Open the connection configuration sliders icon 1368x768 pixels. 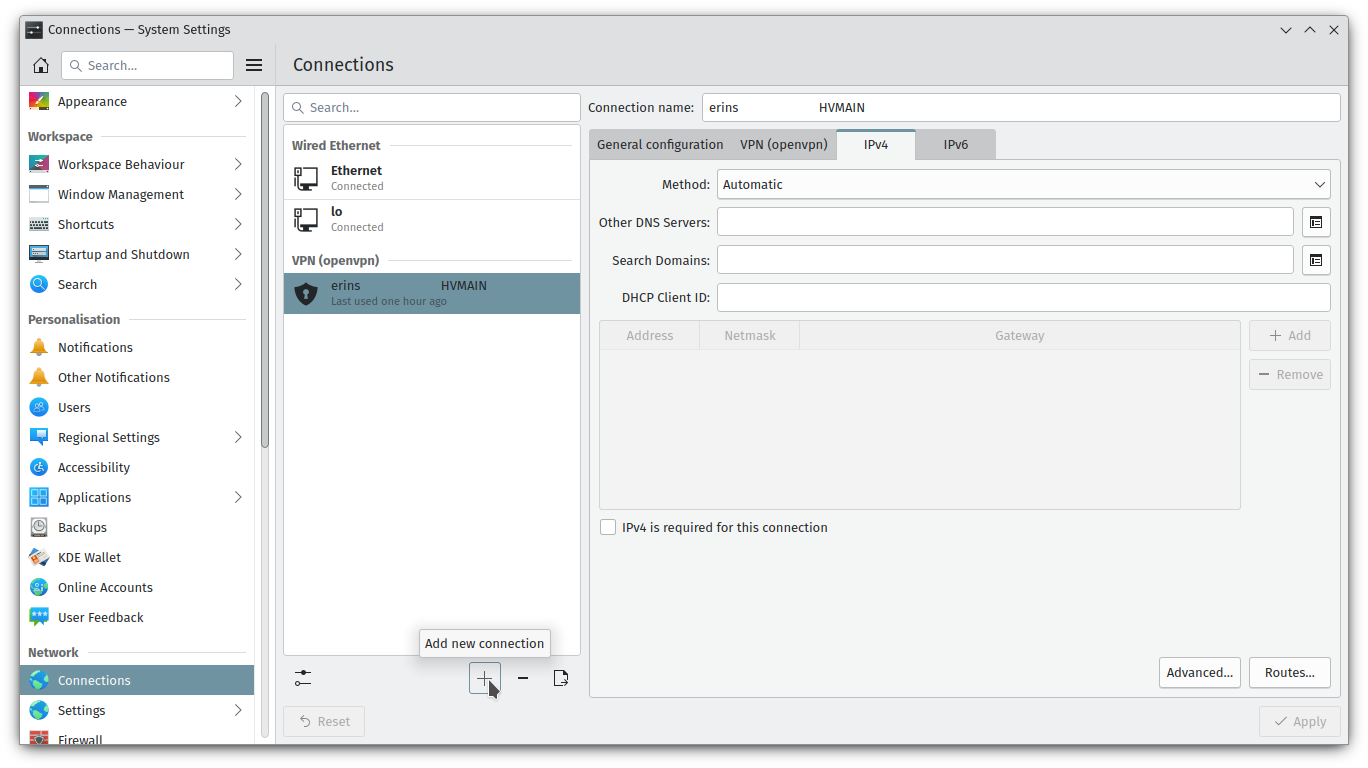coord(303,678)
